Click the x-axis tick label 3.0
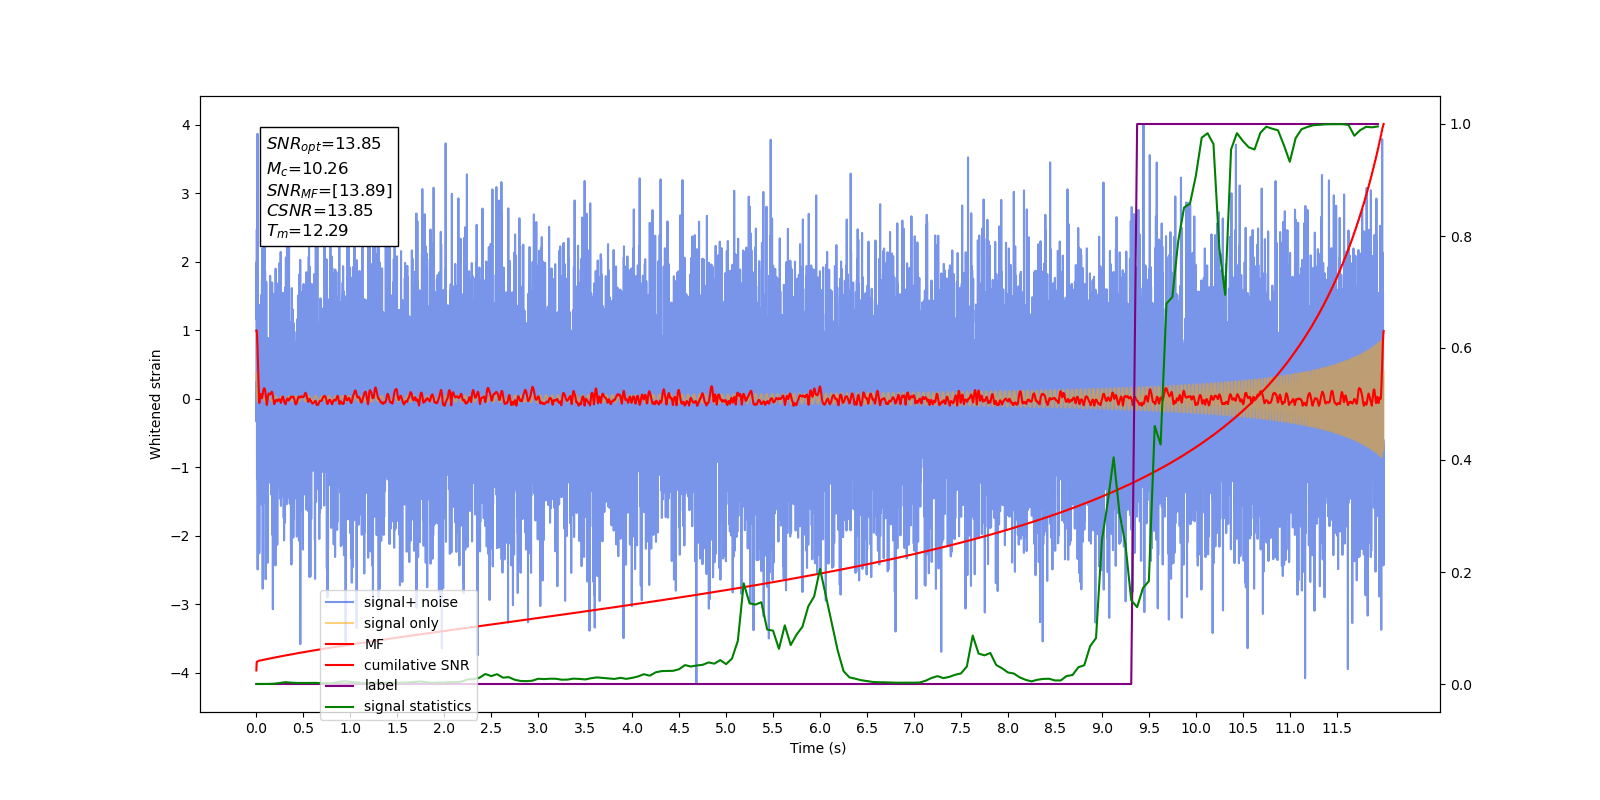The height and width of the screenshot is (800, 1600). [538, 728]
